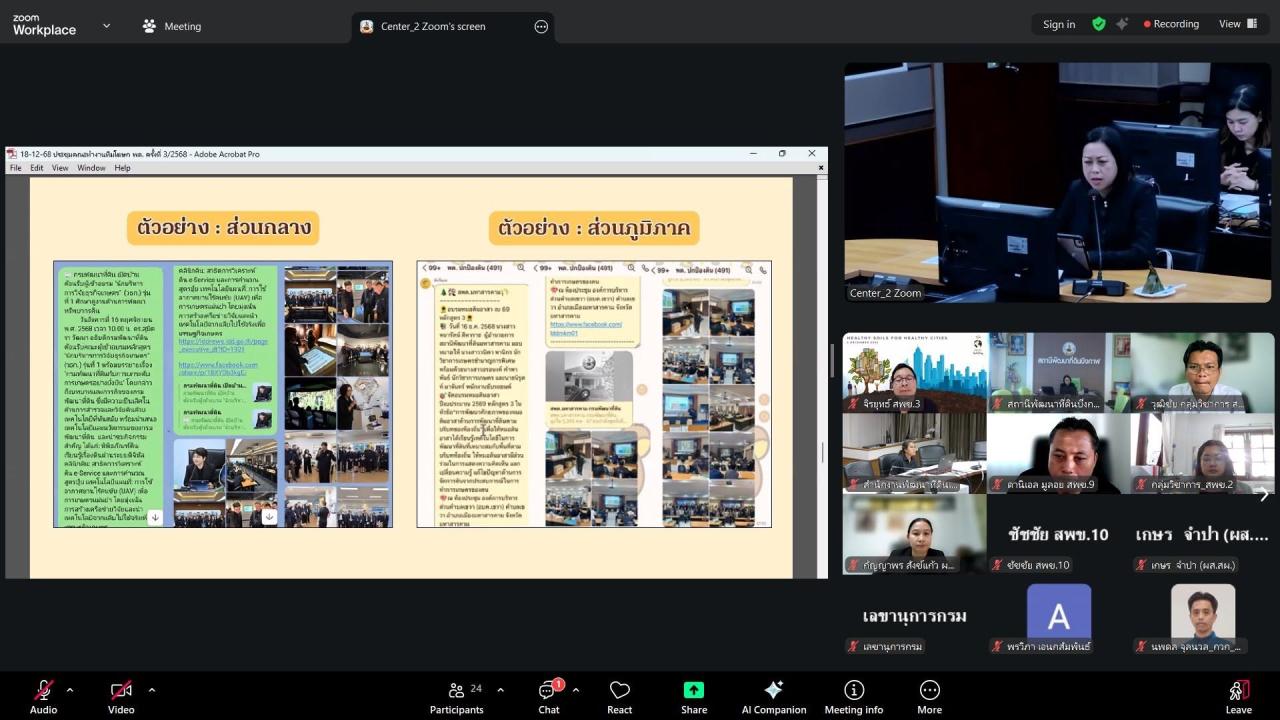This screenshot has height=720, width=1280.
Task: Open the More options menu
Action: tap(930, 696)
